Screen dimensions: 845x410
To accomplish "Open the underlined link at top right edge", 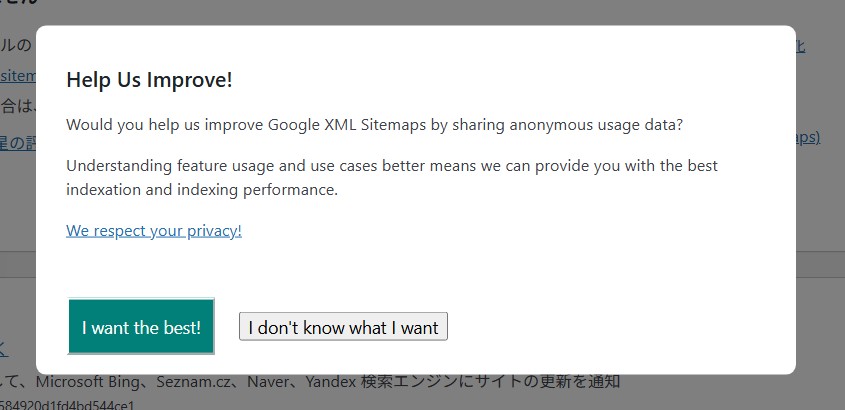I will [x=800, y=46].
